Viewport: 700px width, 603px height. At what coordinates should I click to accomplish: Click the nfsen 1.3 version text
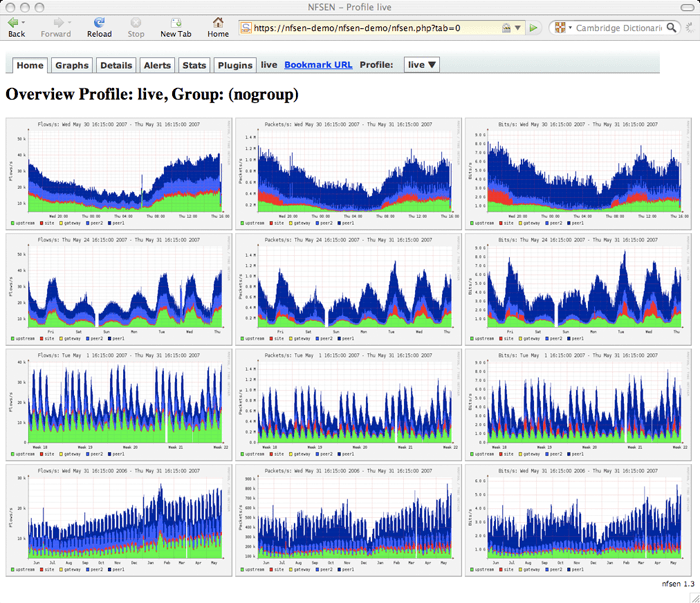click(678, 584)
